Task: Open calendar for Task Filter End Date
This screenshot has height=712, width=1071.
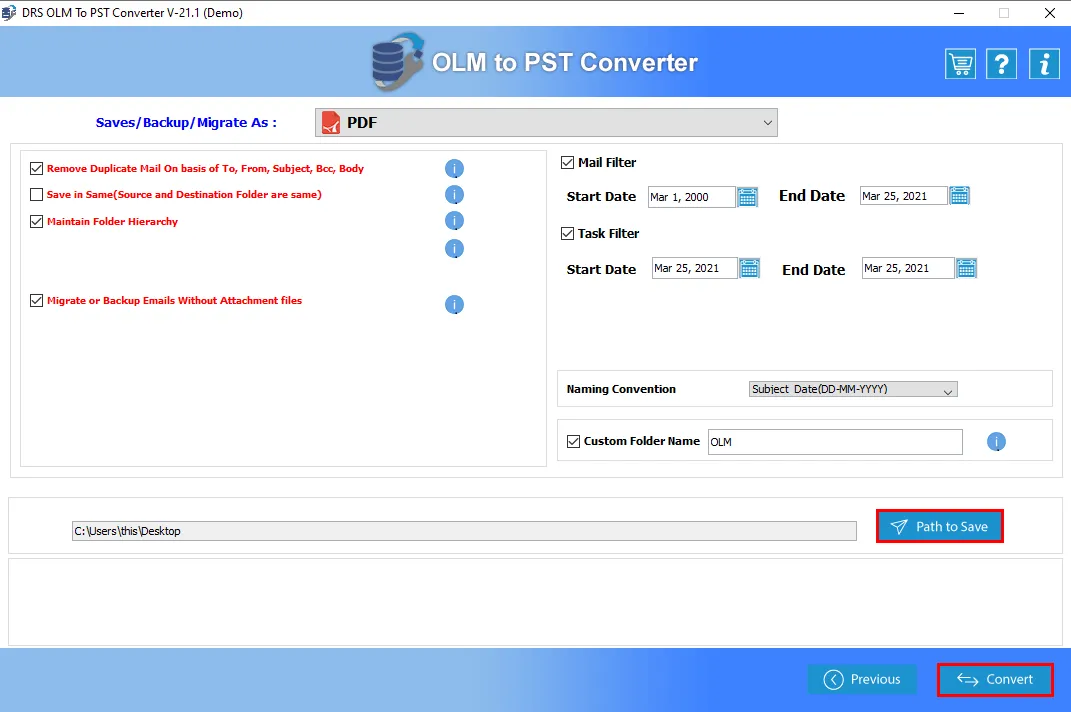Action: pos(966,268)
